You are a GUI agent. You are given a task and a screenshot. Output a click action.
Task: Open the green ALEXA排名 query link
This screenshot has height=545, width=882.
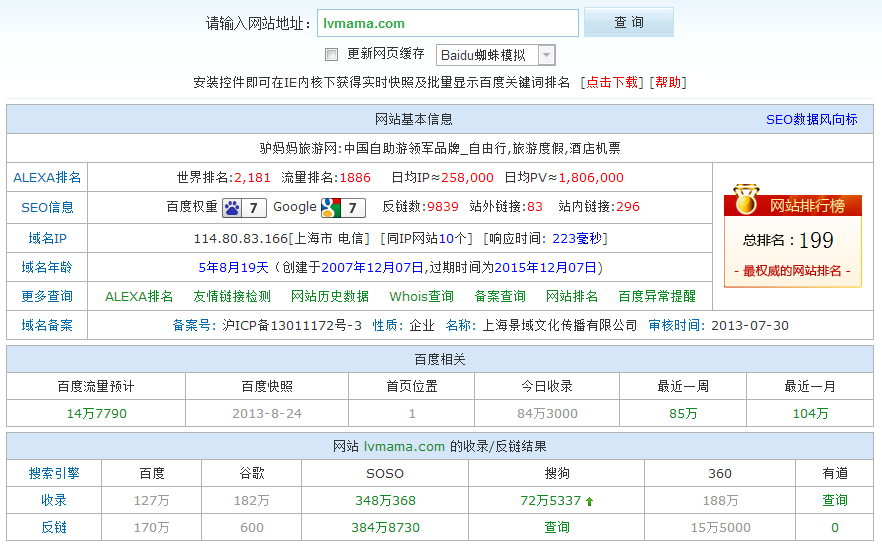139,296
